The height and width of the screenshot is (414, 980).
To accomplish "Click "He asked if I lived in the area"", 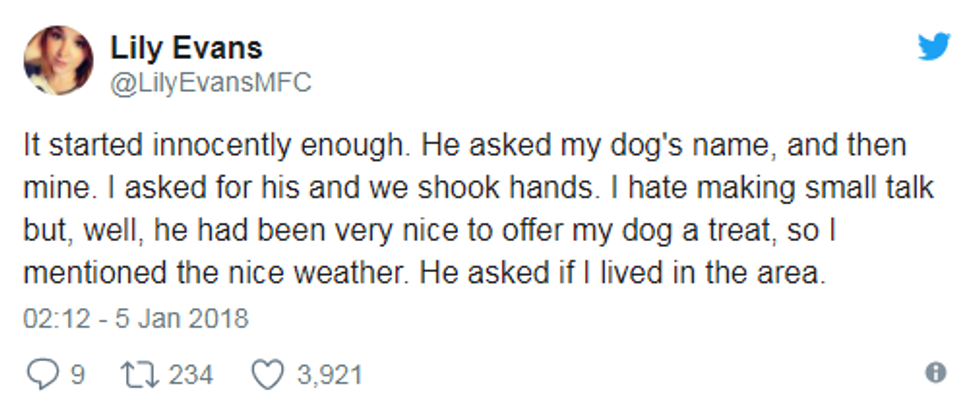I will click(623, 274).
